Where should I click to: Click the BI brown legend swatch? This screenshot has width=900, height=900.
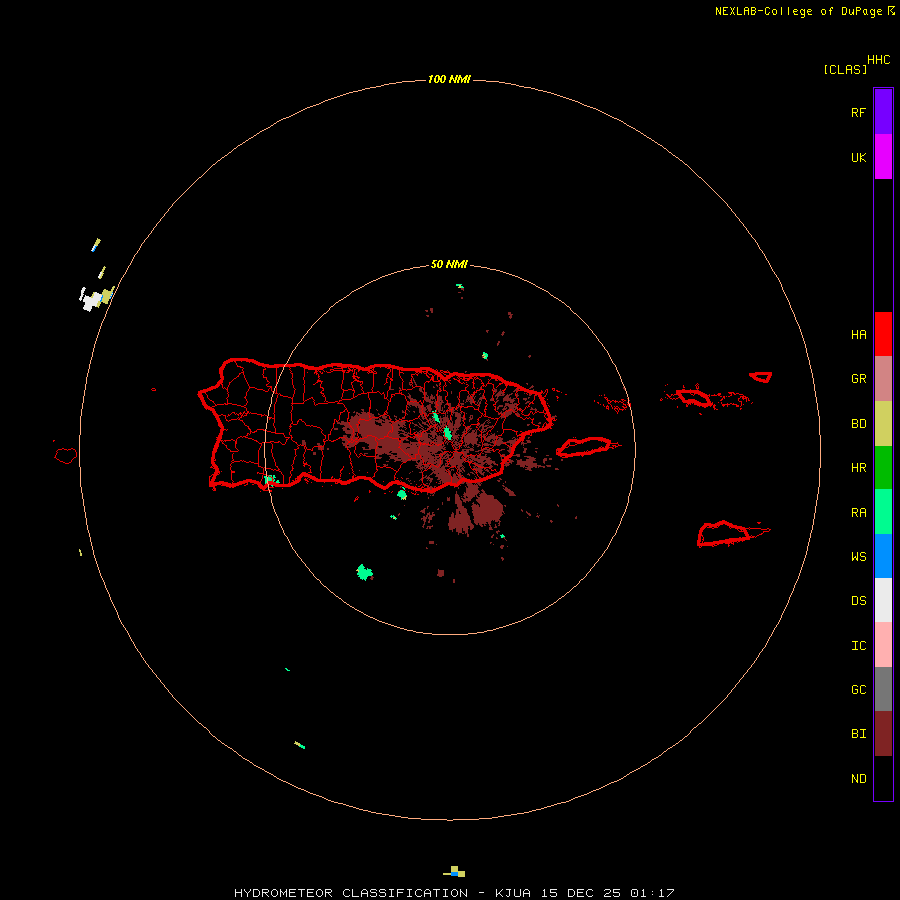(883, 734)
